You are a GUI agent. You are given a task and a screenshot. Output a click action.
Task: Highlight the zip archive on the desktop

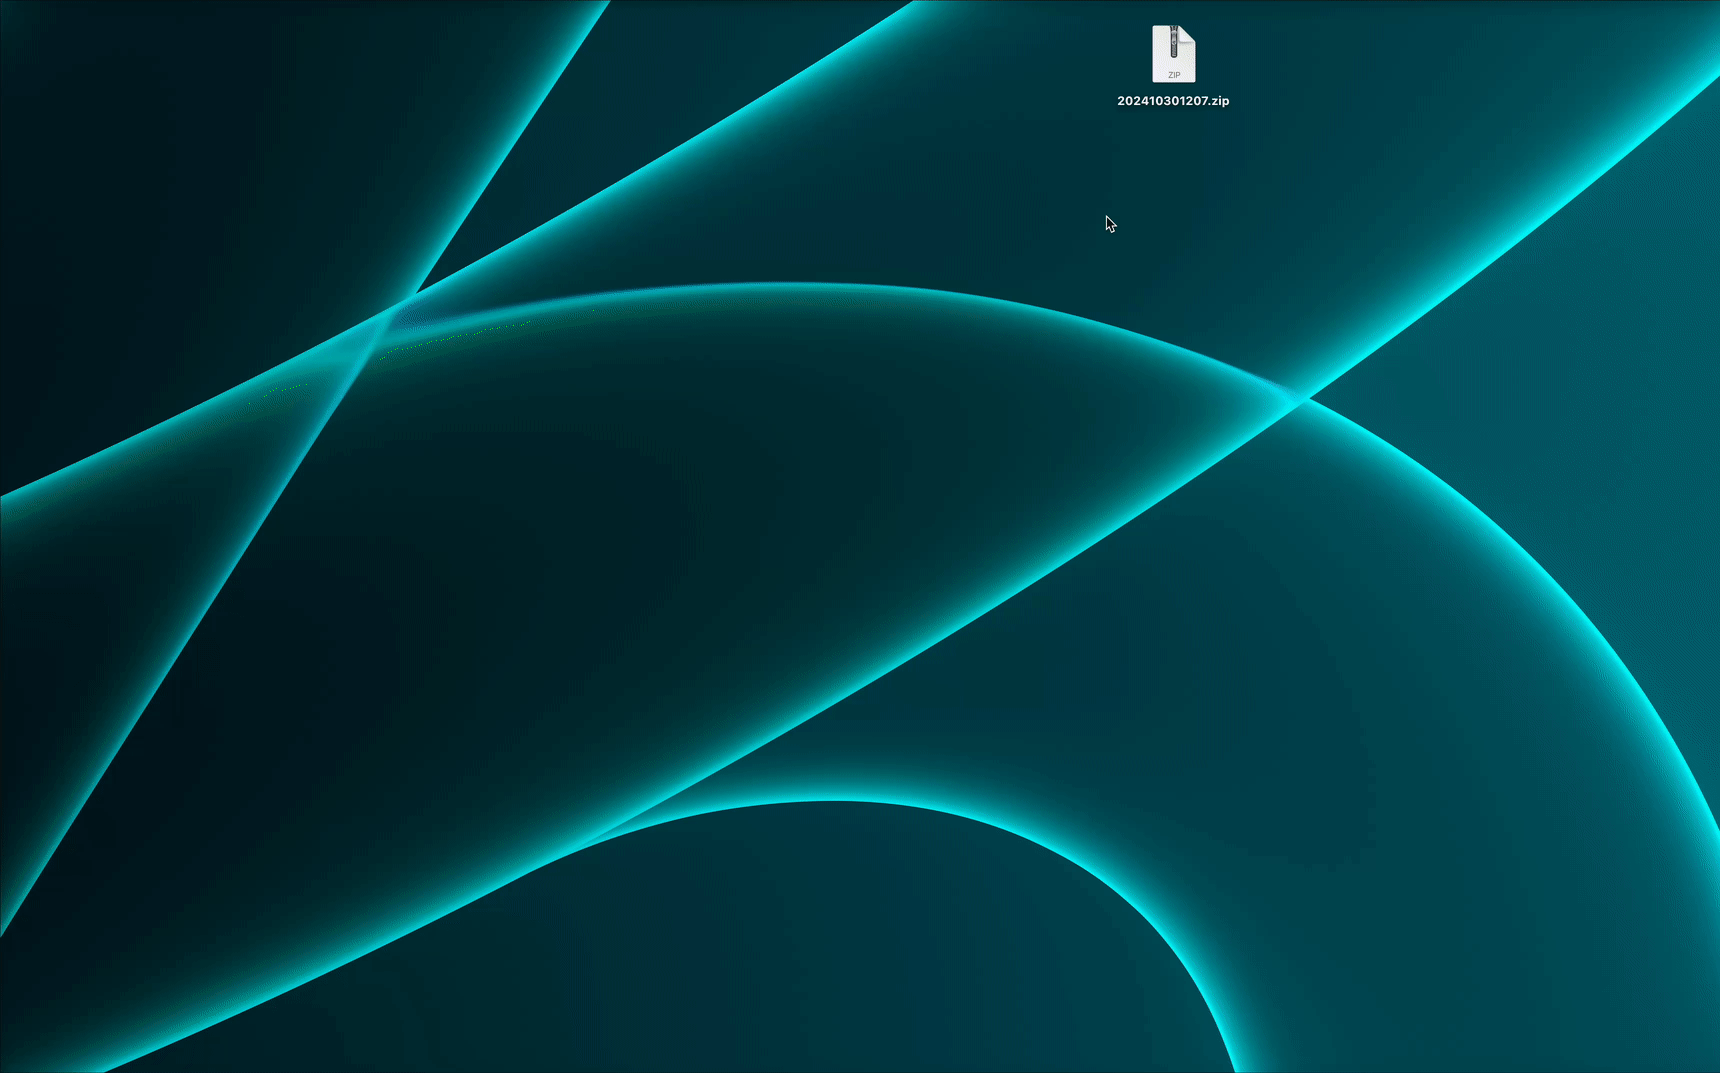1173,54
